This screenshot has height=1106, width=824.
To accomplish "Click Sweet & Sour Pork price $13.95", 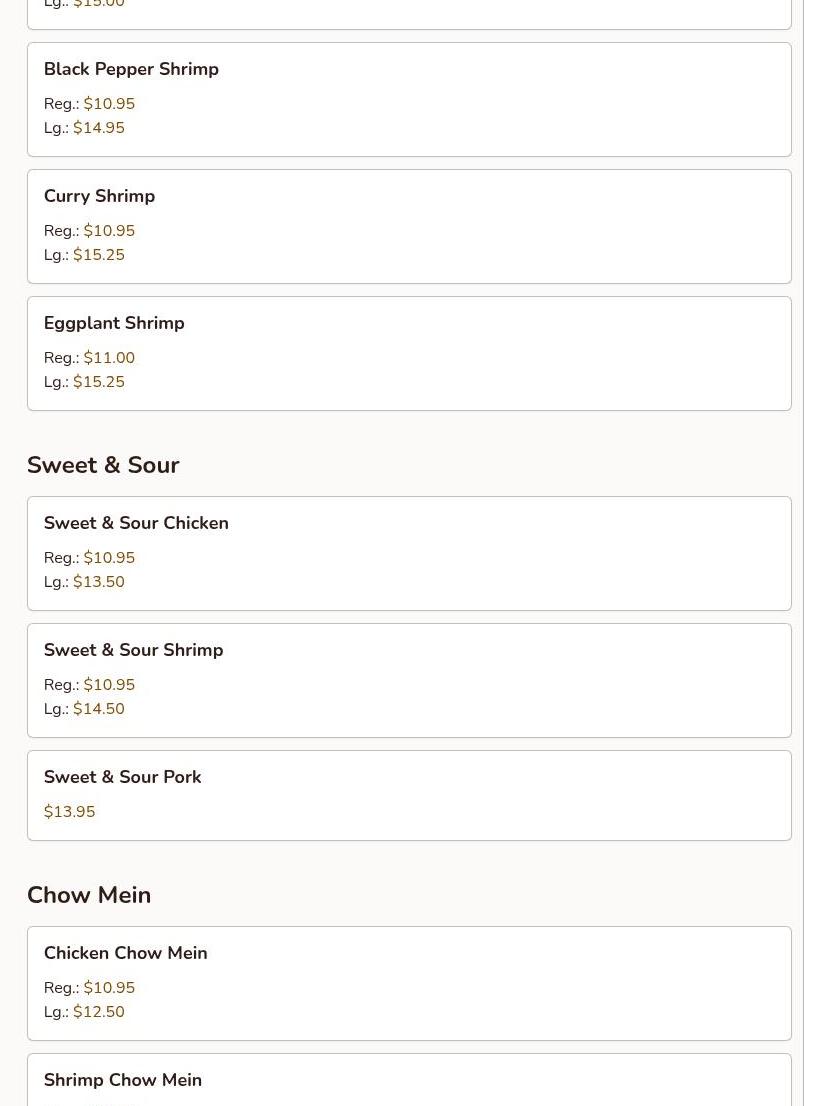I will pyautogui.click(x=69, y=812).
